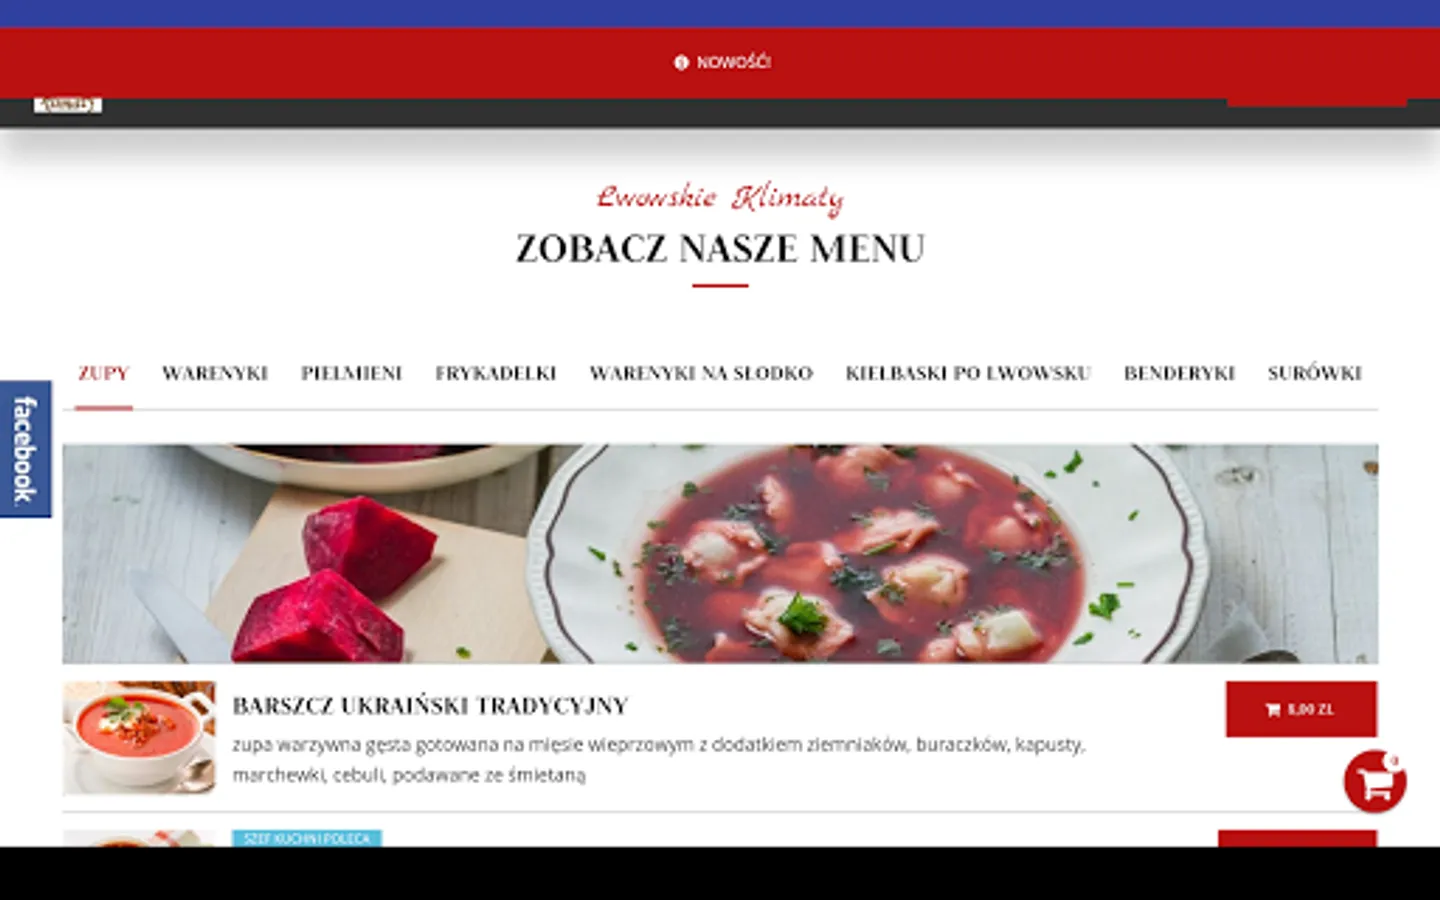The image size is (1440, 900).
Task: Click the NOWOŚĆ! red announcement banner
Action: coord(720,62)
